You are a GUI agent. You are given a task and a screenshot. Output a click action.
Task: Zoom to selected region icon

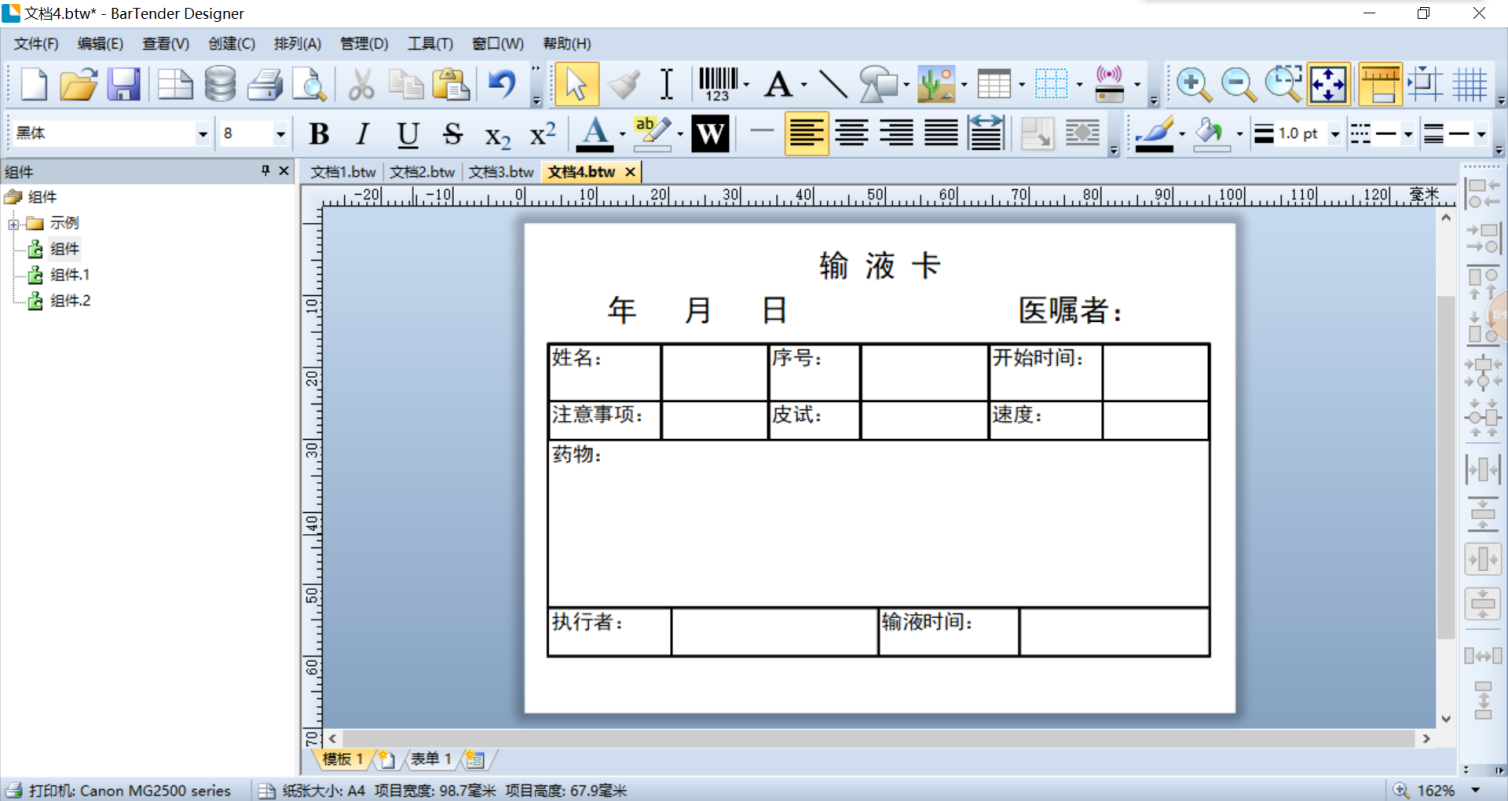point(1283,84)
